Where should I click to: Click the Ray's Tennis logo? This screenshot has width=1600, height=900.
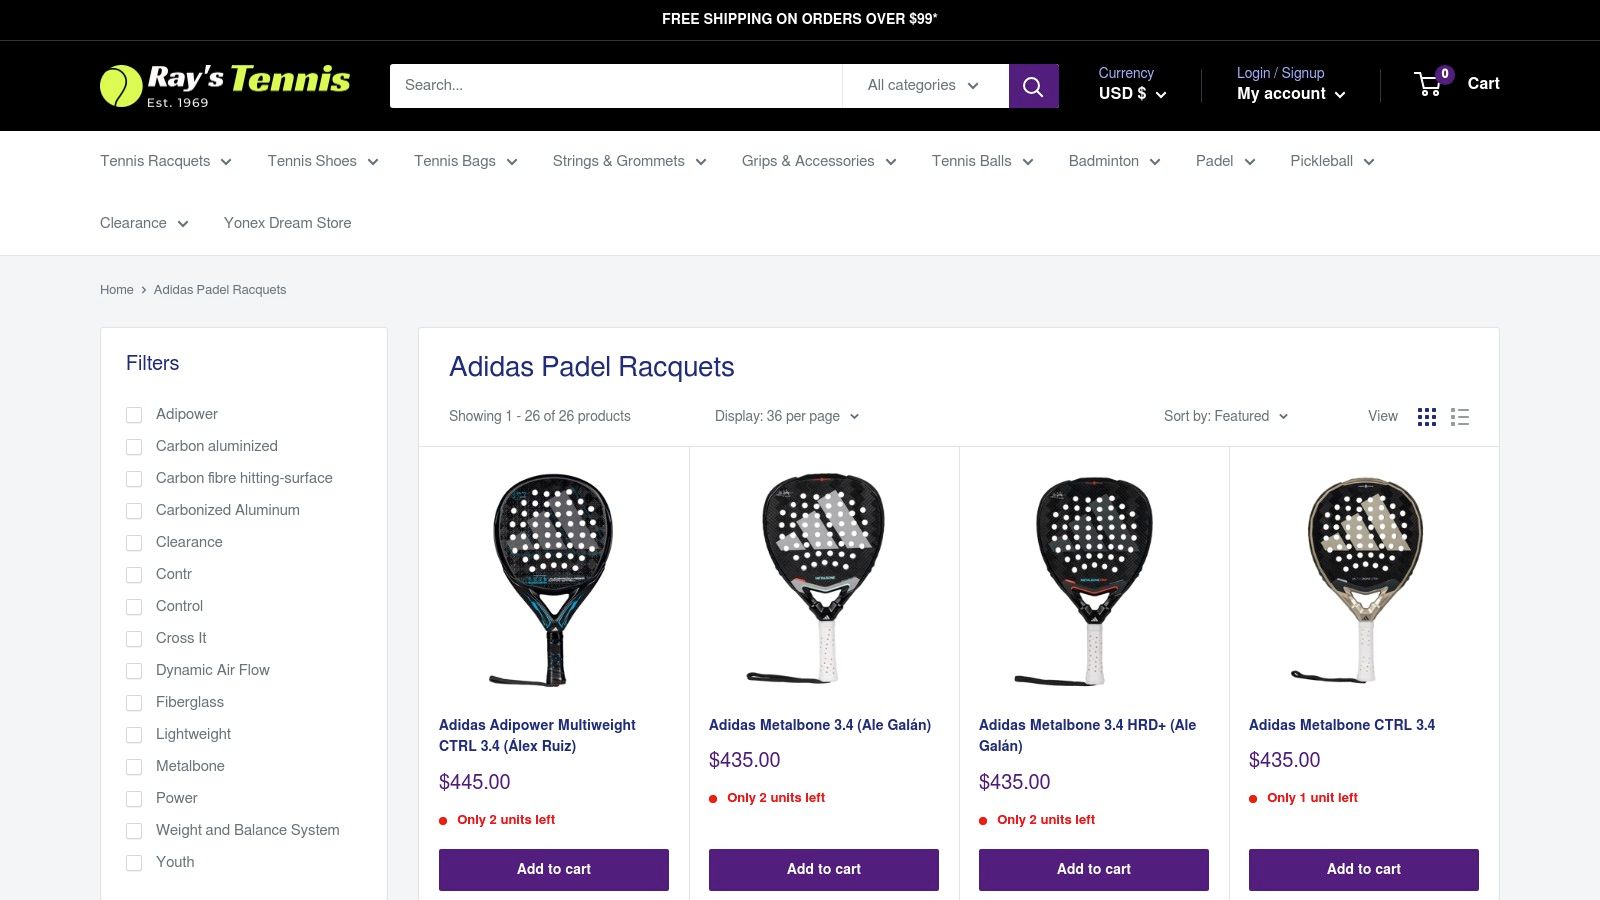(225, 85)
